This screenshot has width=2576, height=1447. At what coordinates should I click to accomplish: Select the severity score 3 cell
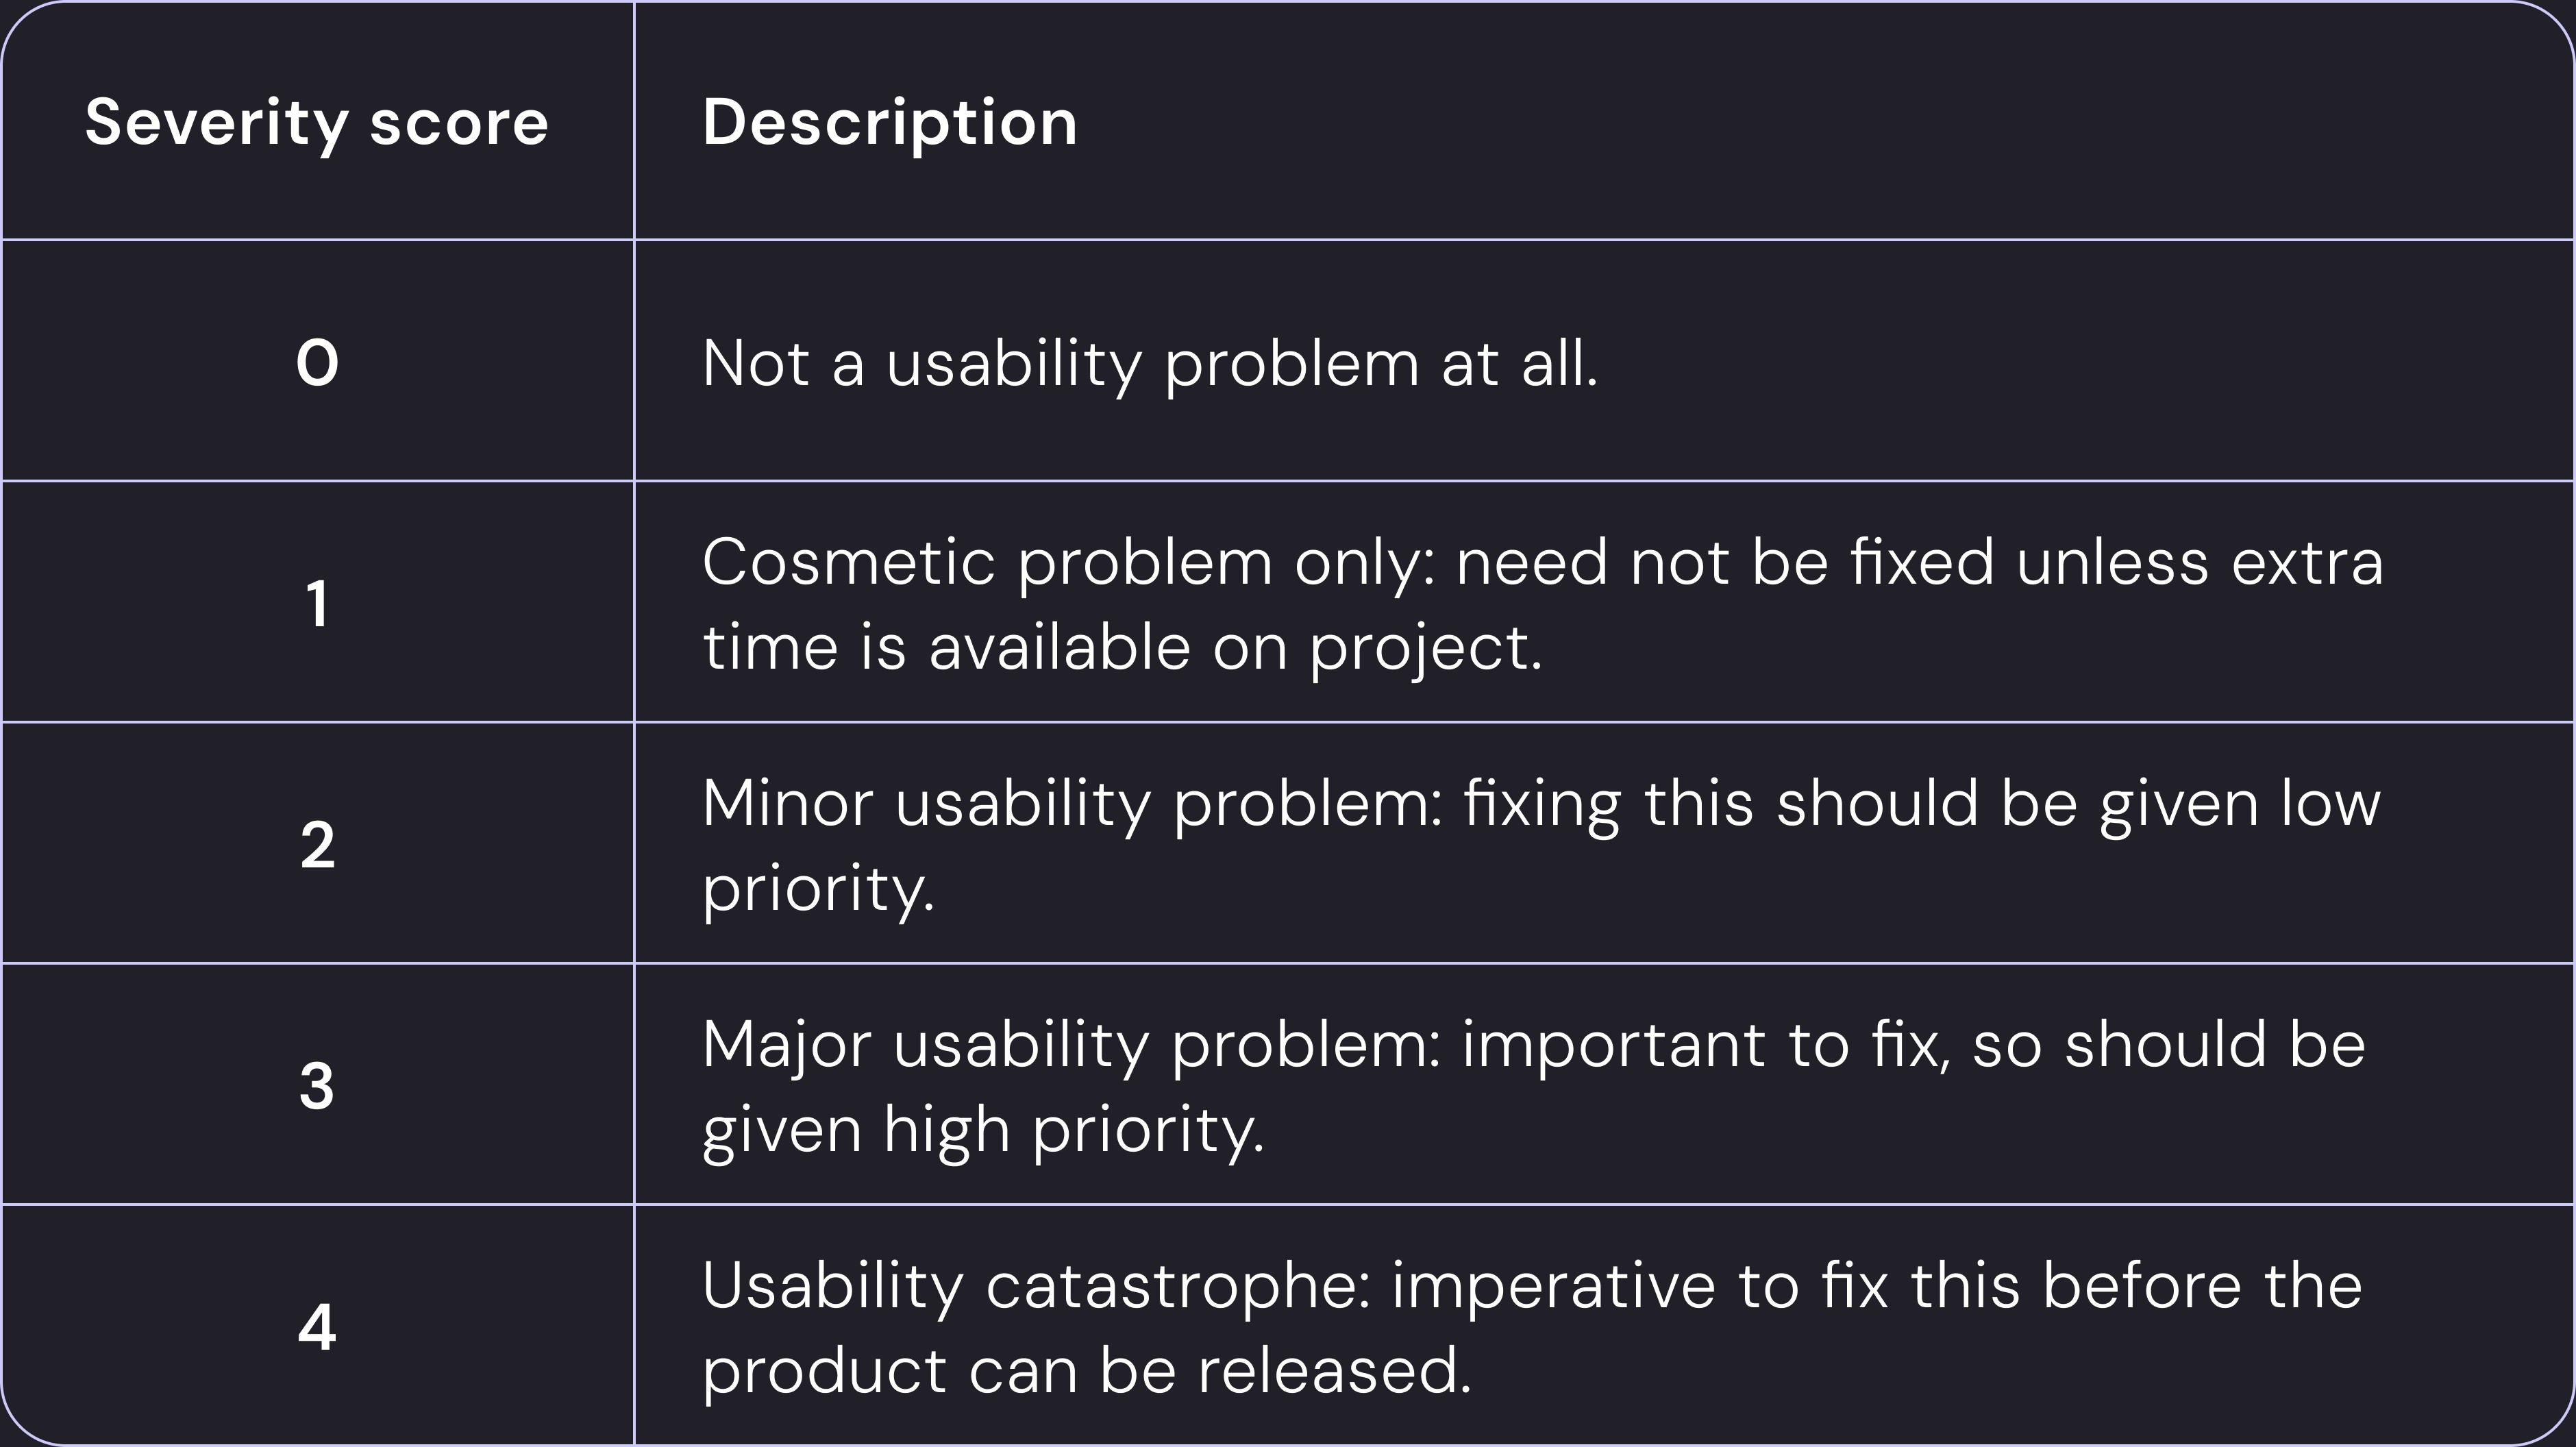317,1086
